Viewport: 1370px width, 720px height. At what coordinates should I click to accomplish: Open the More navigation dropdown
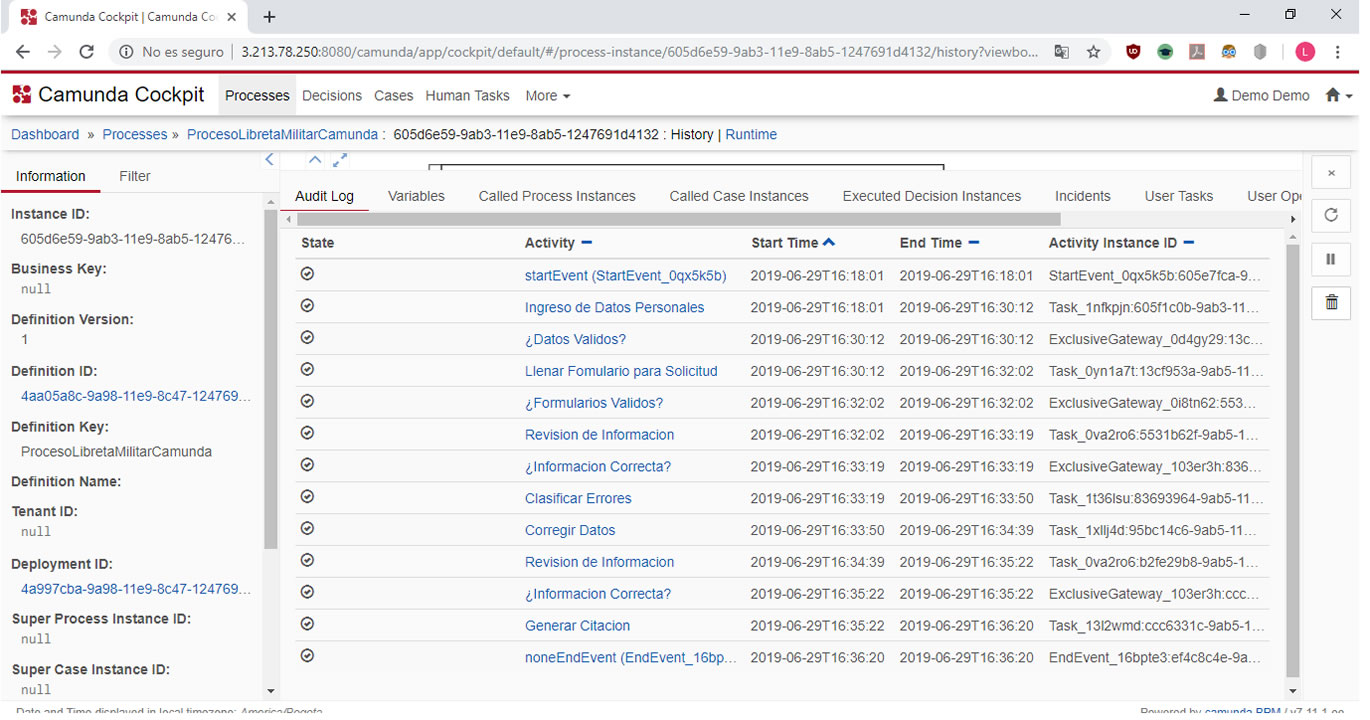[547, 96]
